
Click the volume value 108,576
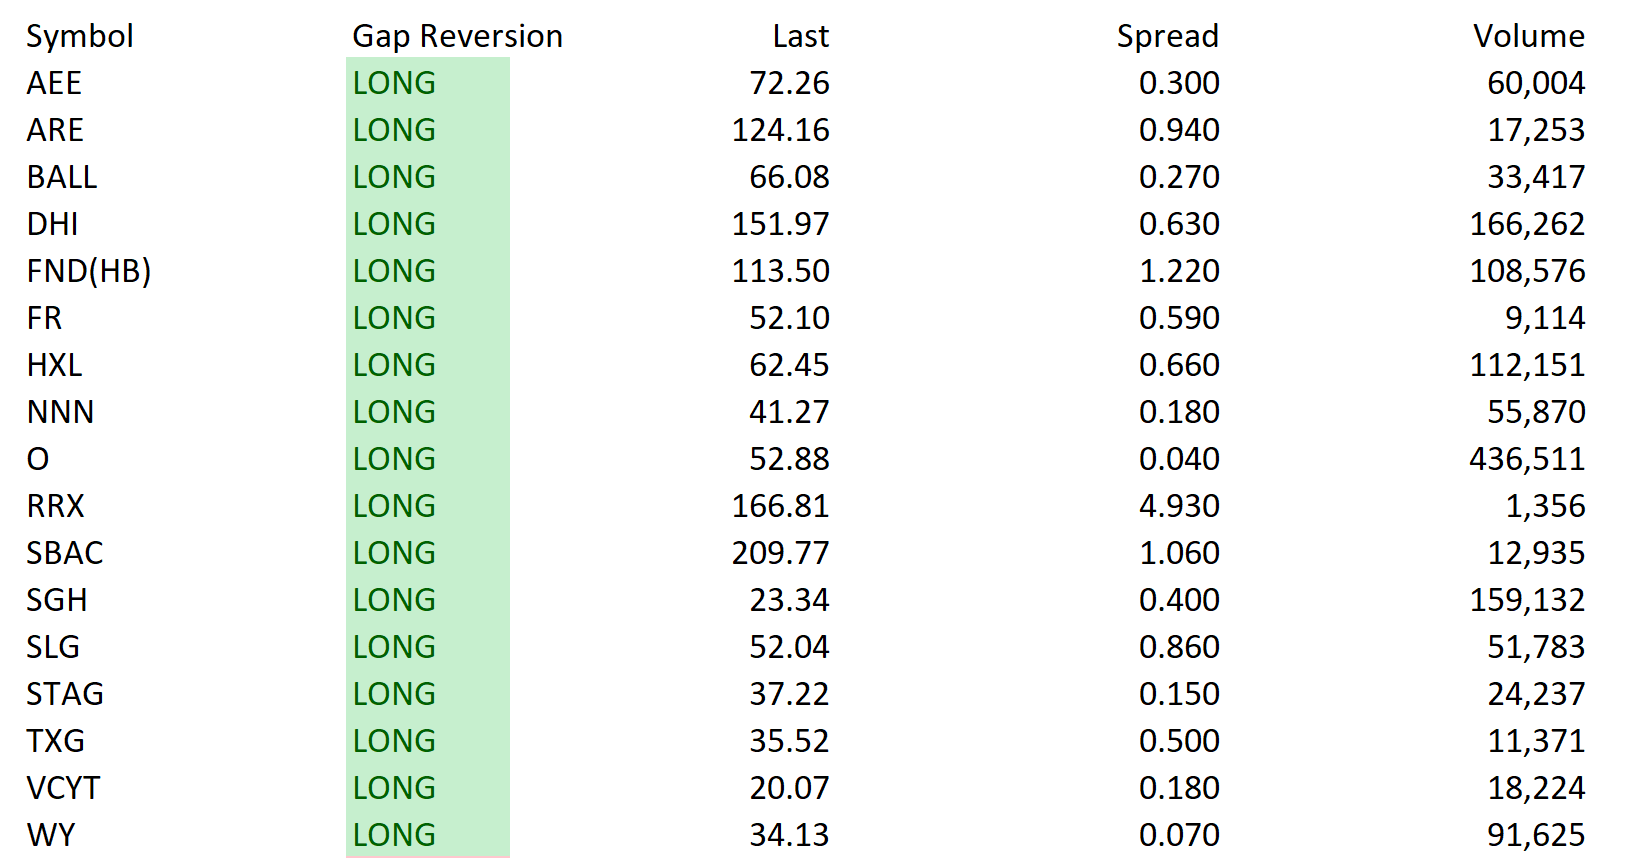[1527, 271]
